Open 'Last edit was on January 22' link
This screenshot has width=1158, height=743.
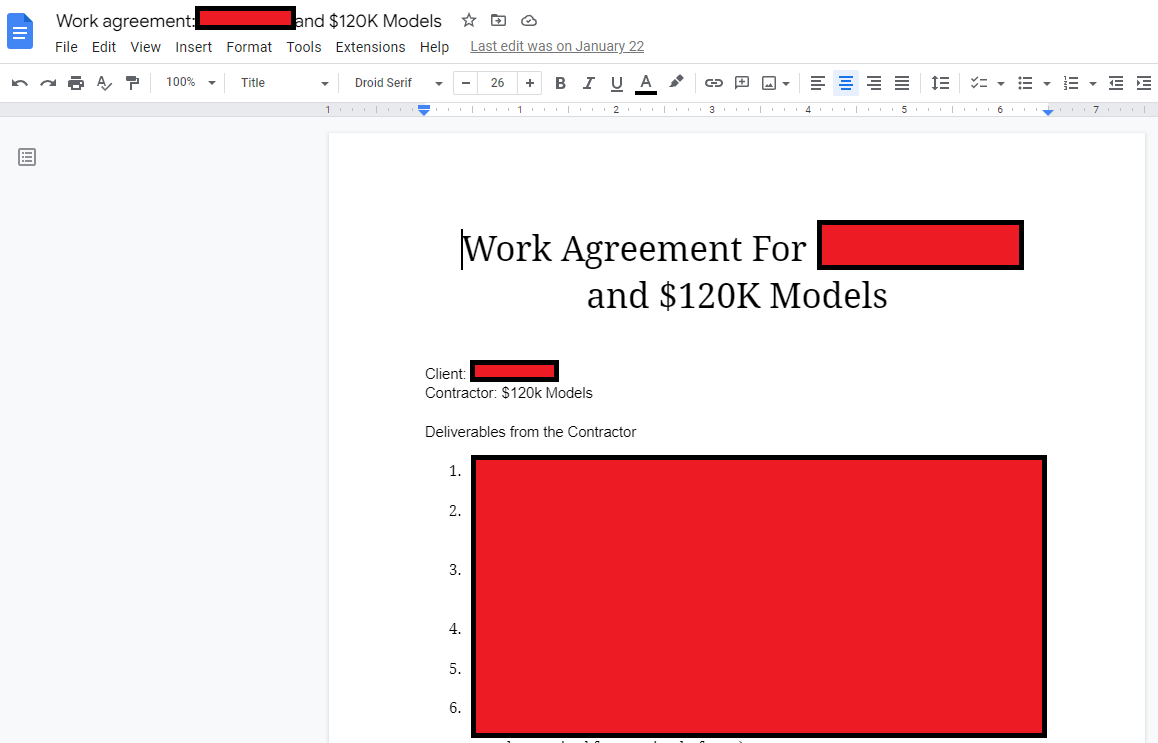click(557, 46)
